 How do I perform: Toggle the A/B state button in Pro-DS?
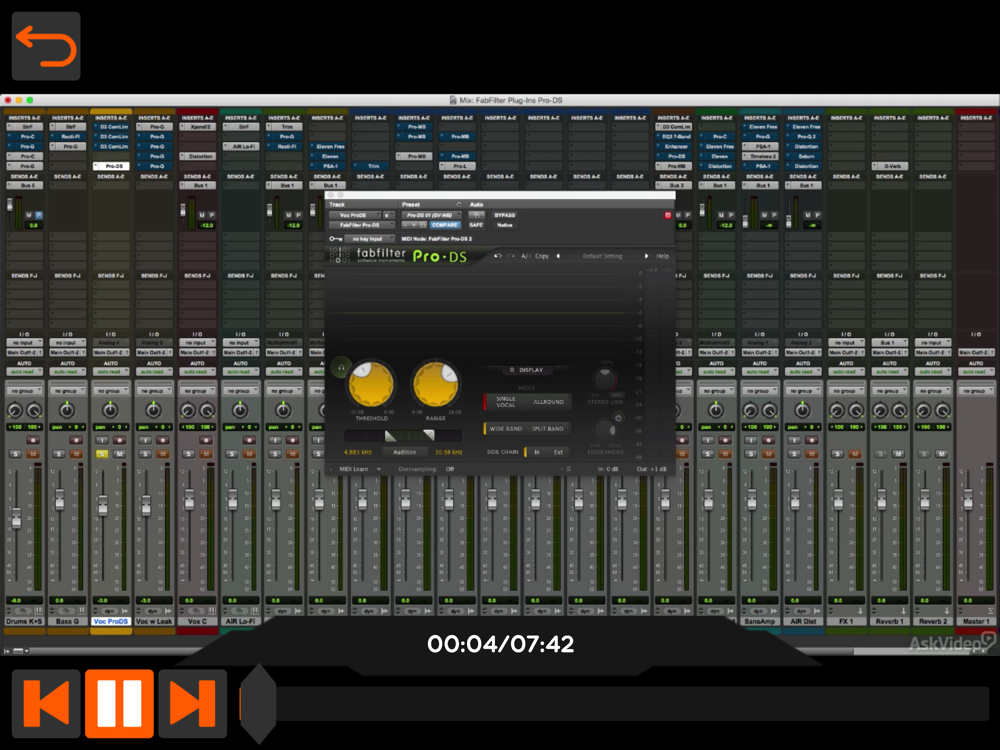click(525, 256)
